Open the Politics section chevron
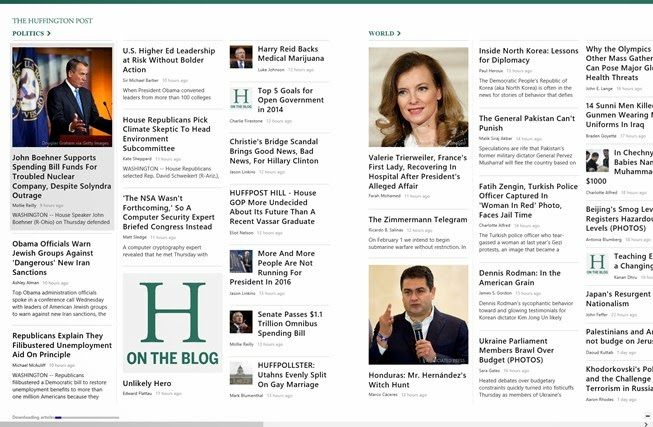The height and width of the screenshot is (427, 653). pyautogui.click(x=49, y=33)
